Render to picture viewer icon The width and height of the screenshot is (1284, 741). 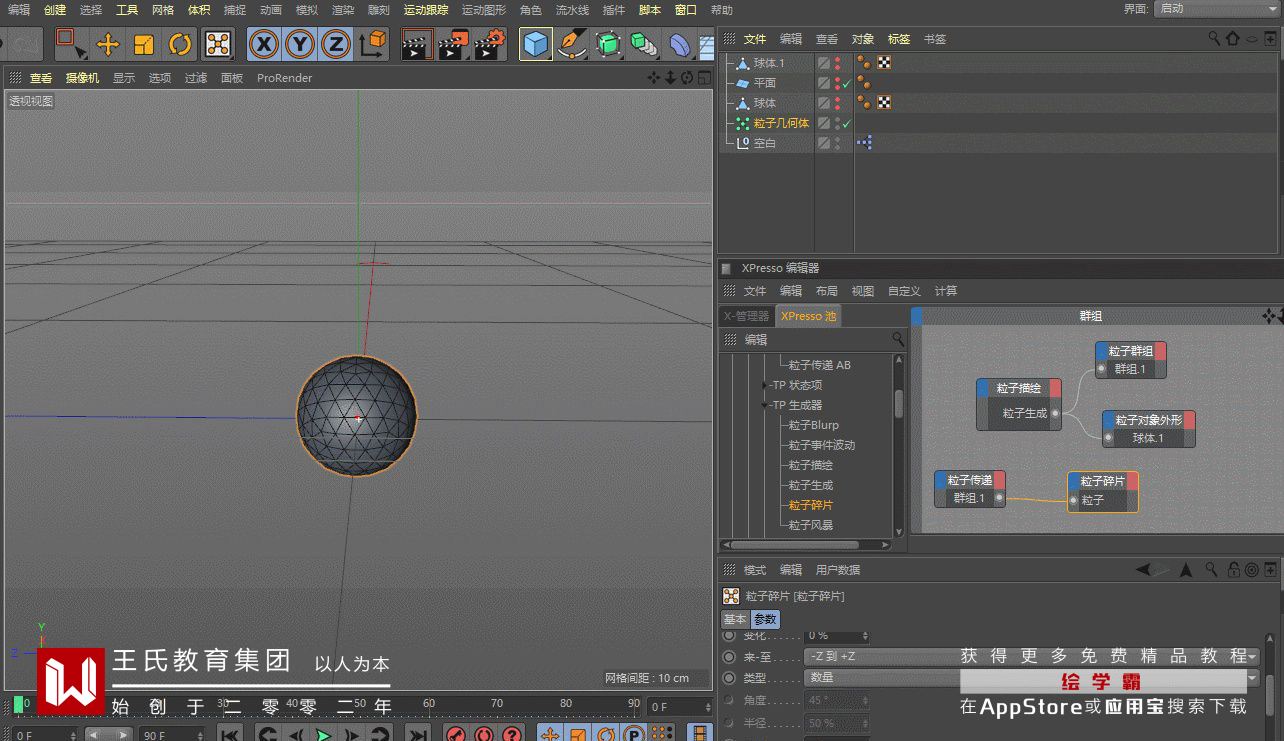(453, 44)
